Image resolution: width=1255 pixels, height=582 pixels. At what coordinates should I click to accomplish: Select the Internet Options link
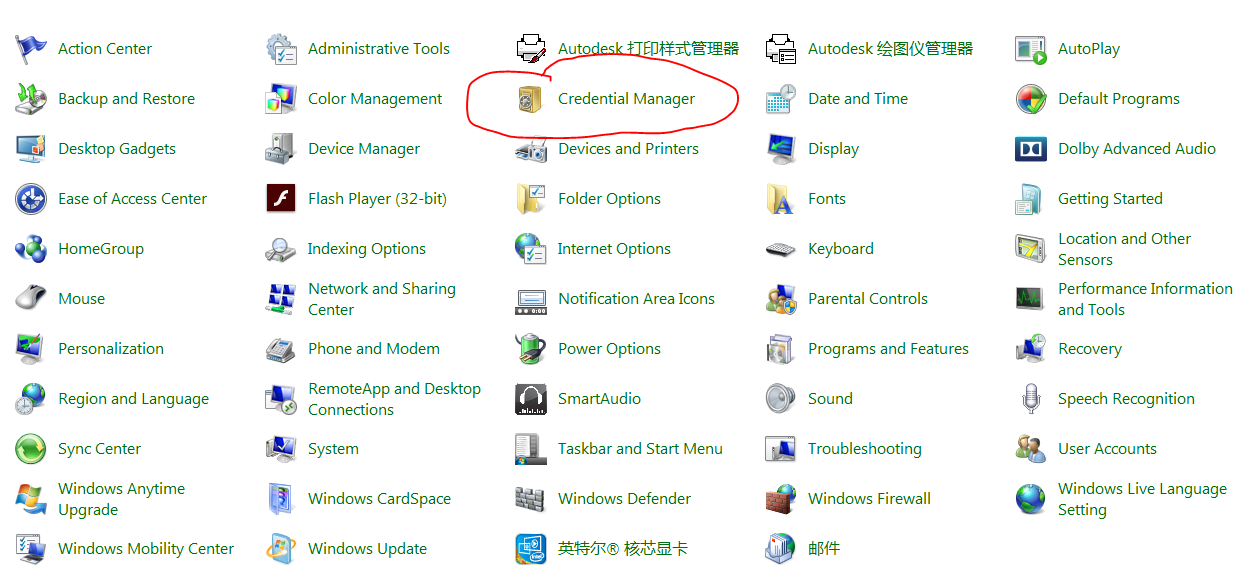pos(614,249)
